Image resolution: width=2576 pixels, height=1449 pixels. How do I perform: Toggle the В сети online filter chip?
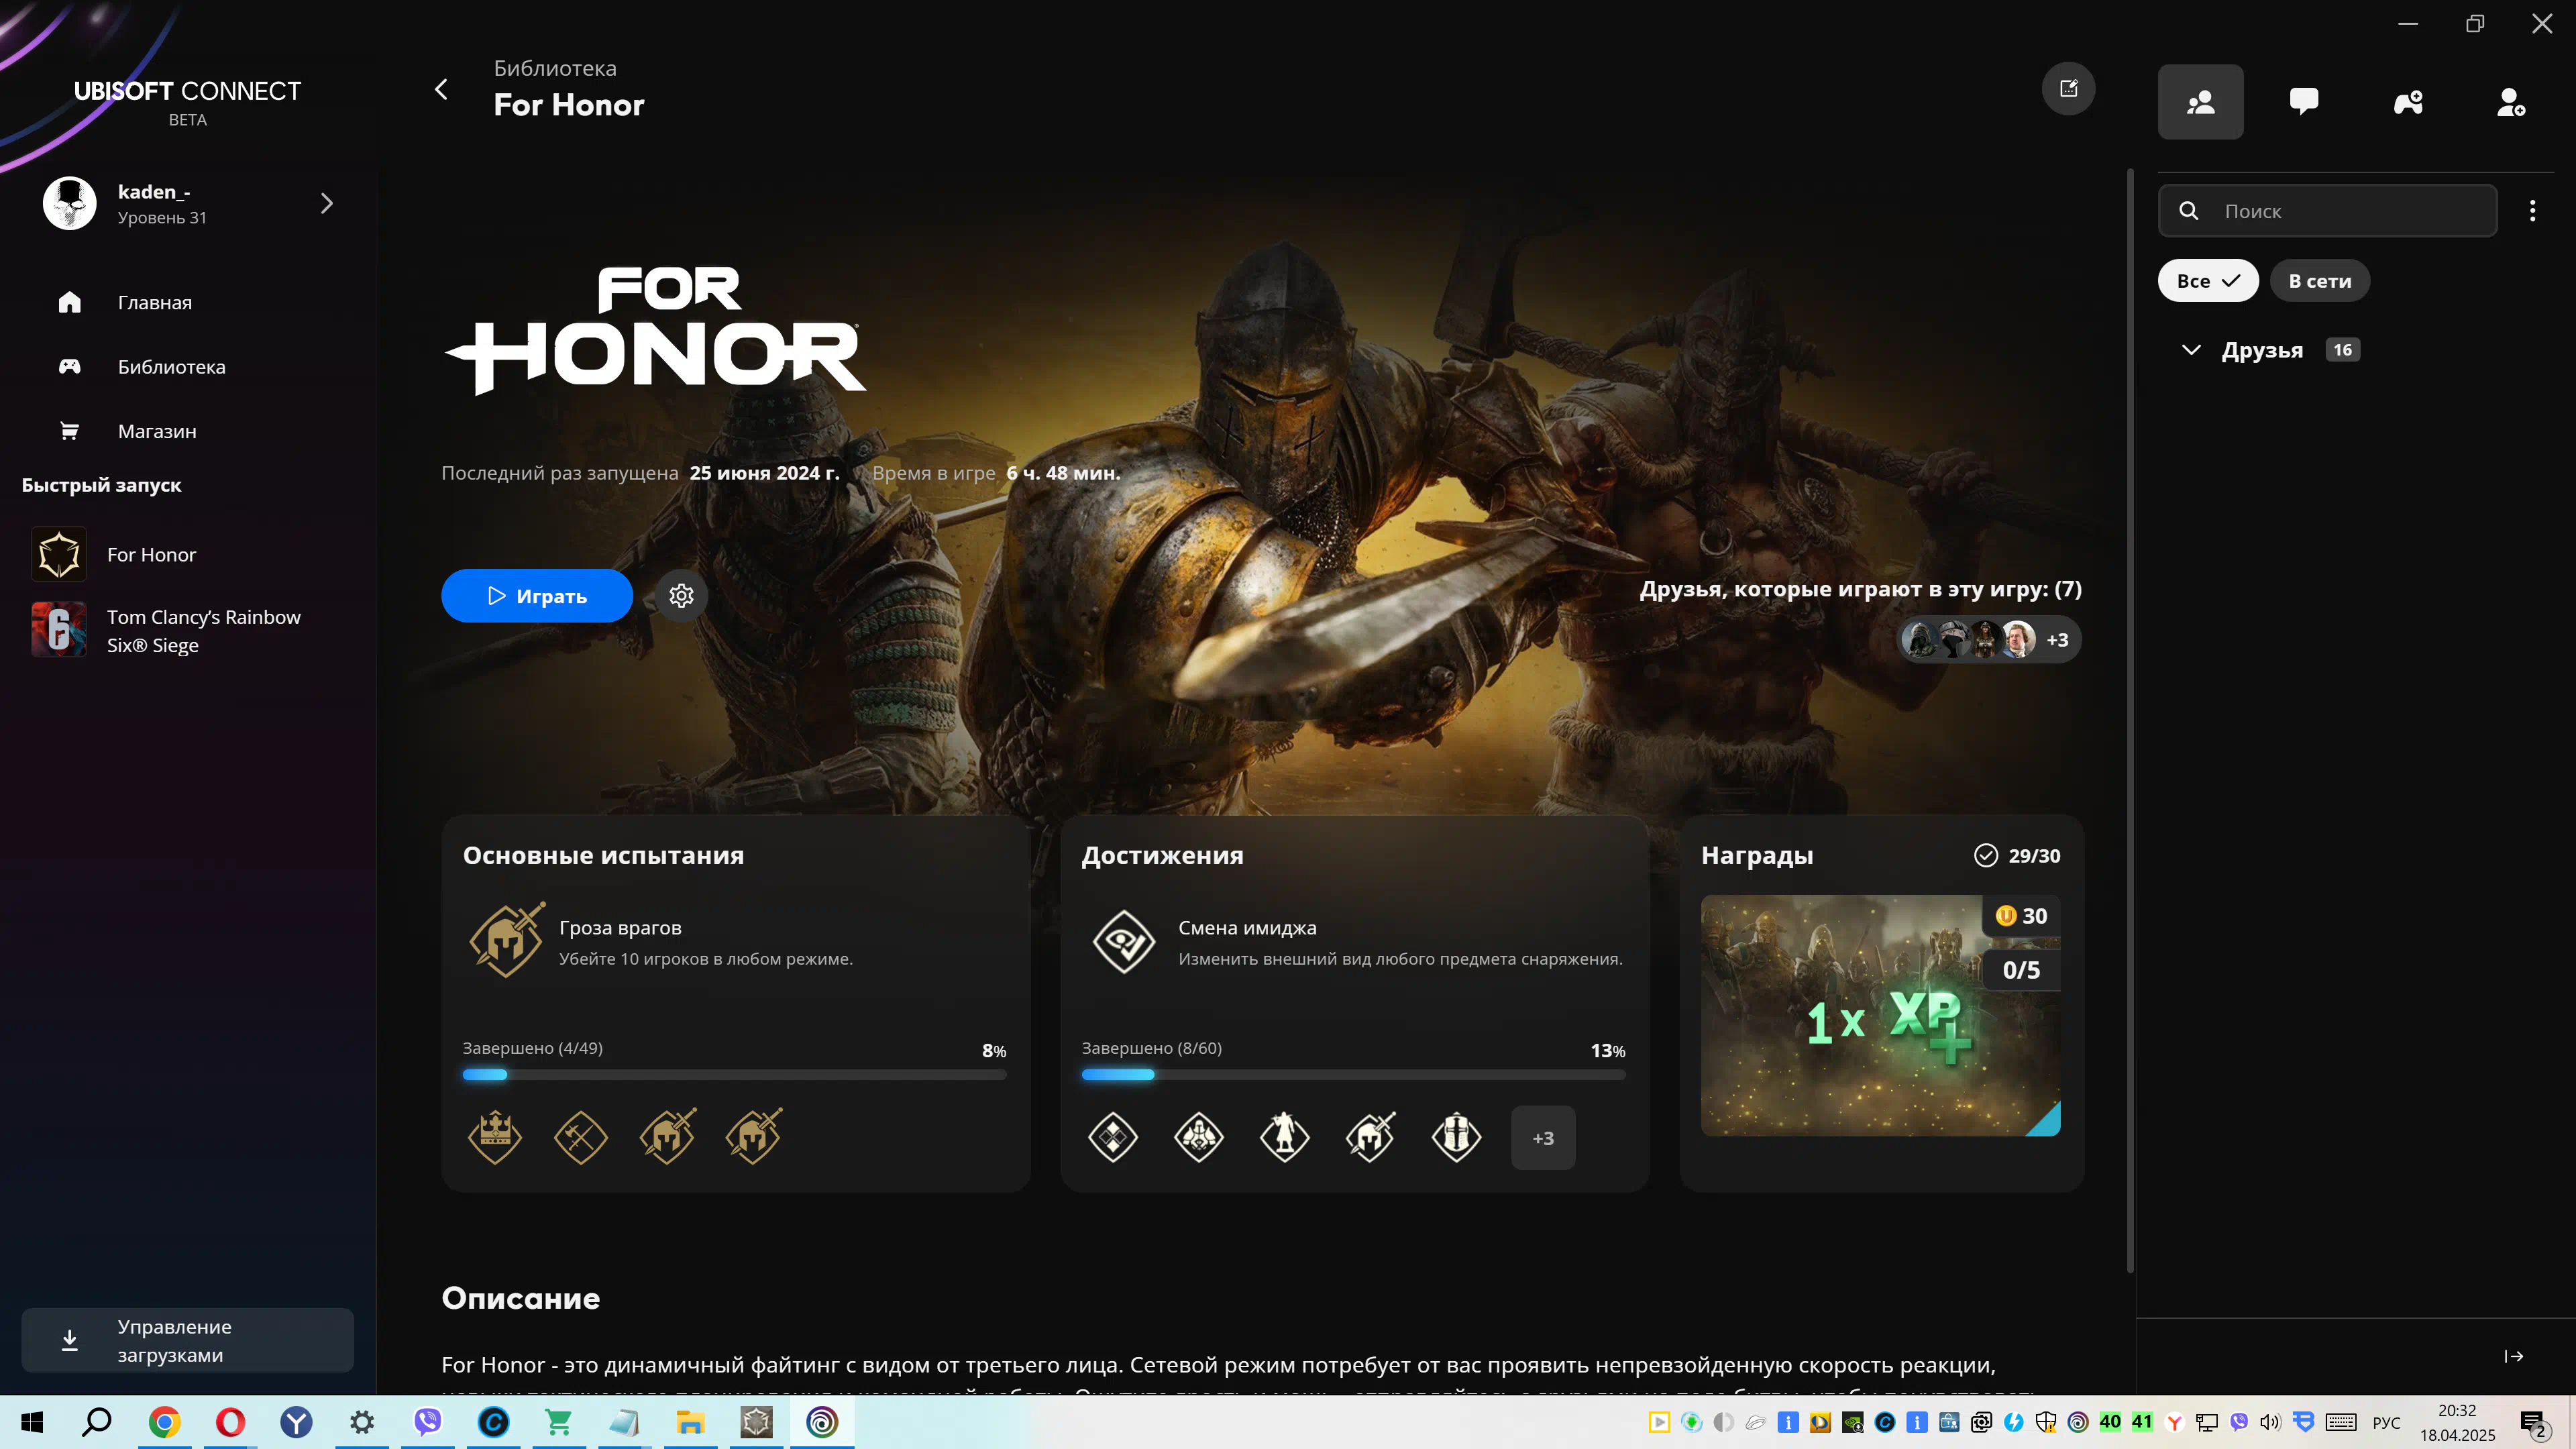tap(2320, 281)
